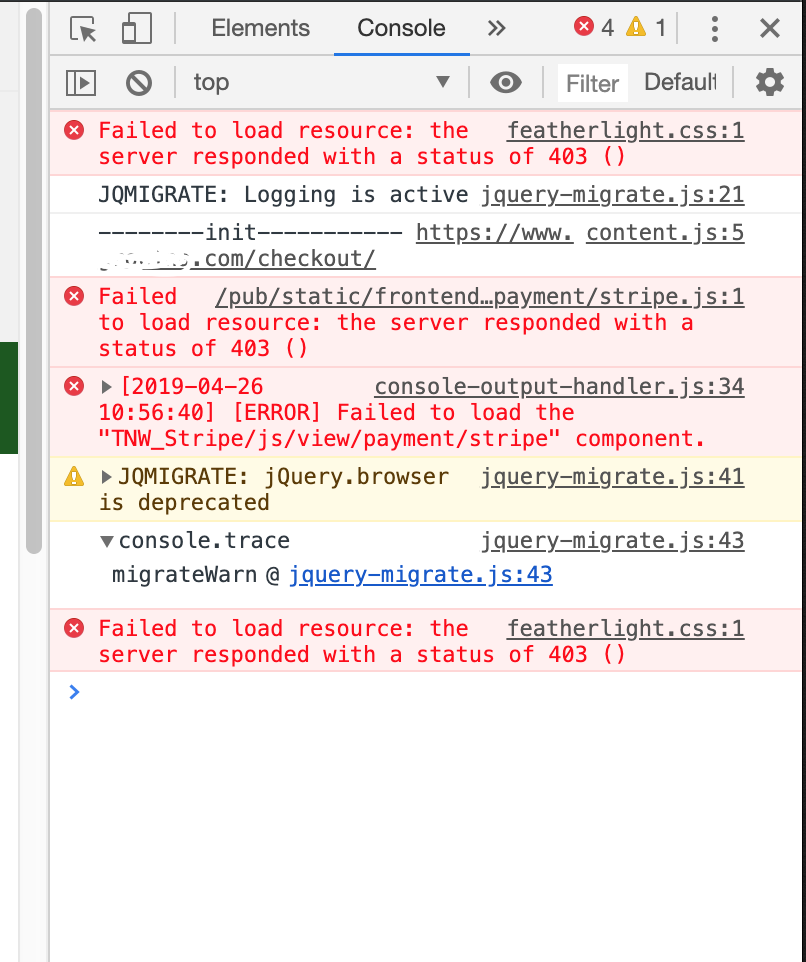The image size is (806, 962).
Task: Clear the console with the no-entry icon
Action: (138, 82)
